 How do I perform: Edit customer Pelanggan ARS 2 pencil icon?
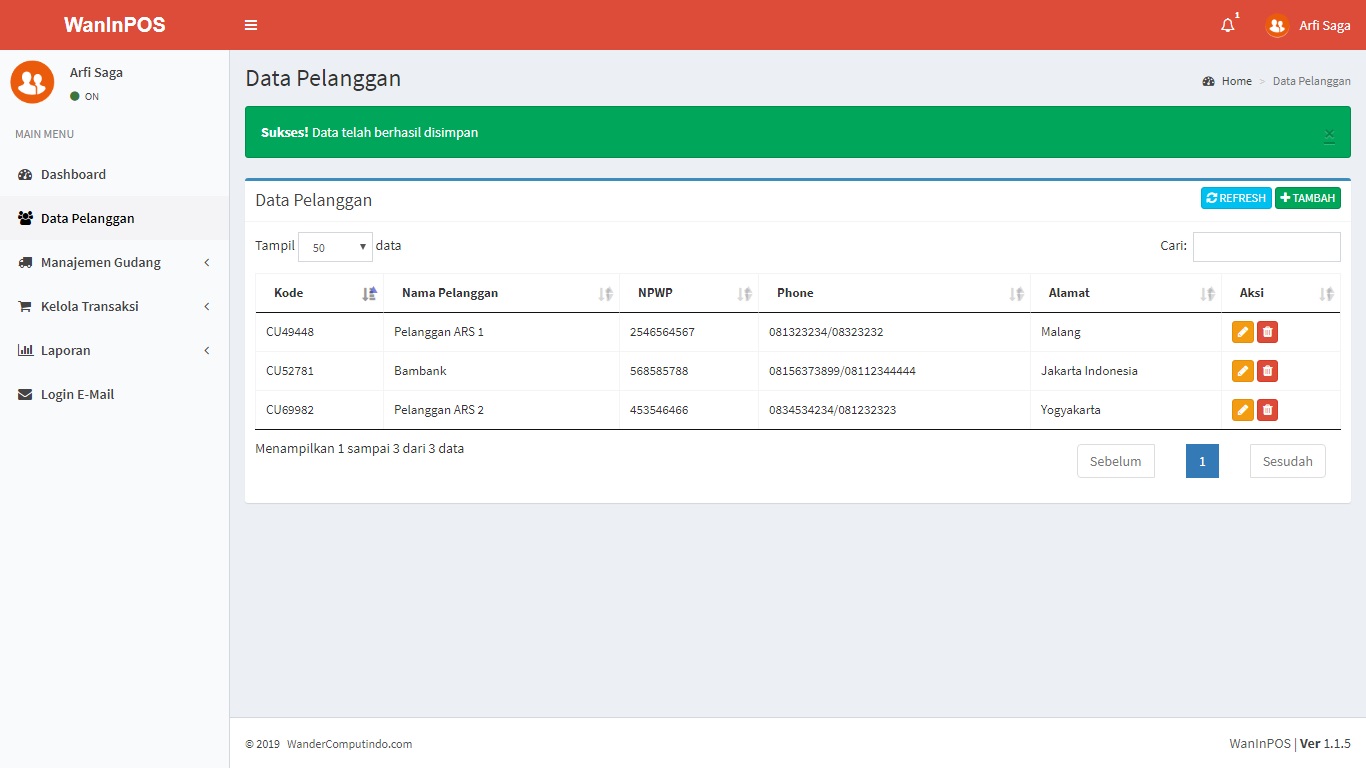coord(1242,410)
